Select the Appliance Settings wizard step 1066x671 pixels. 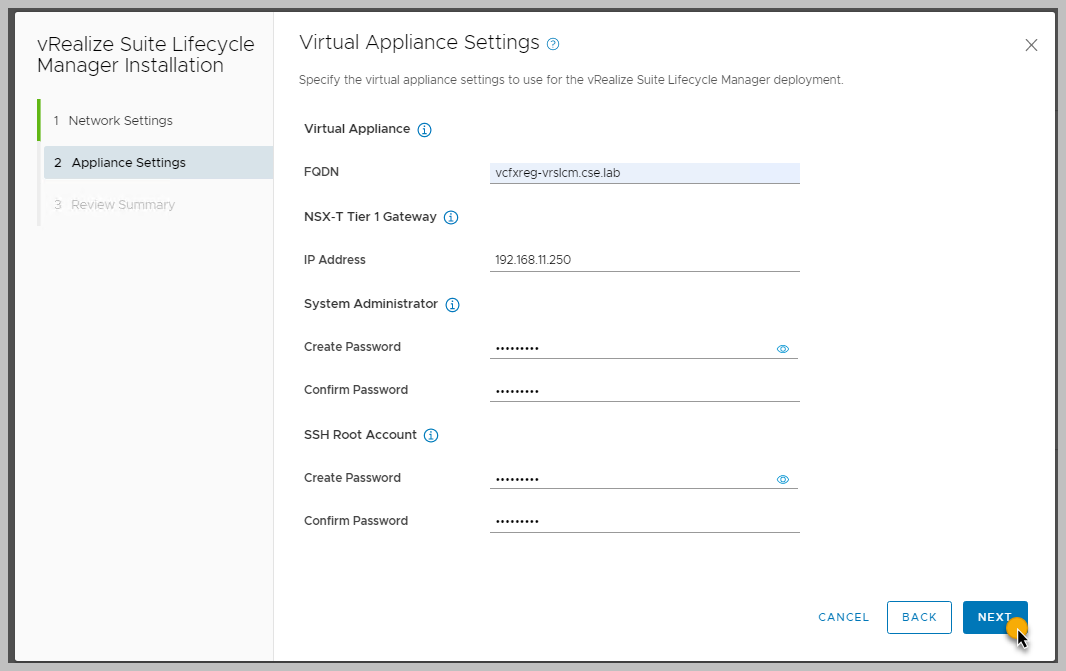pos(128,163)
